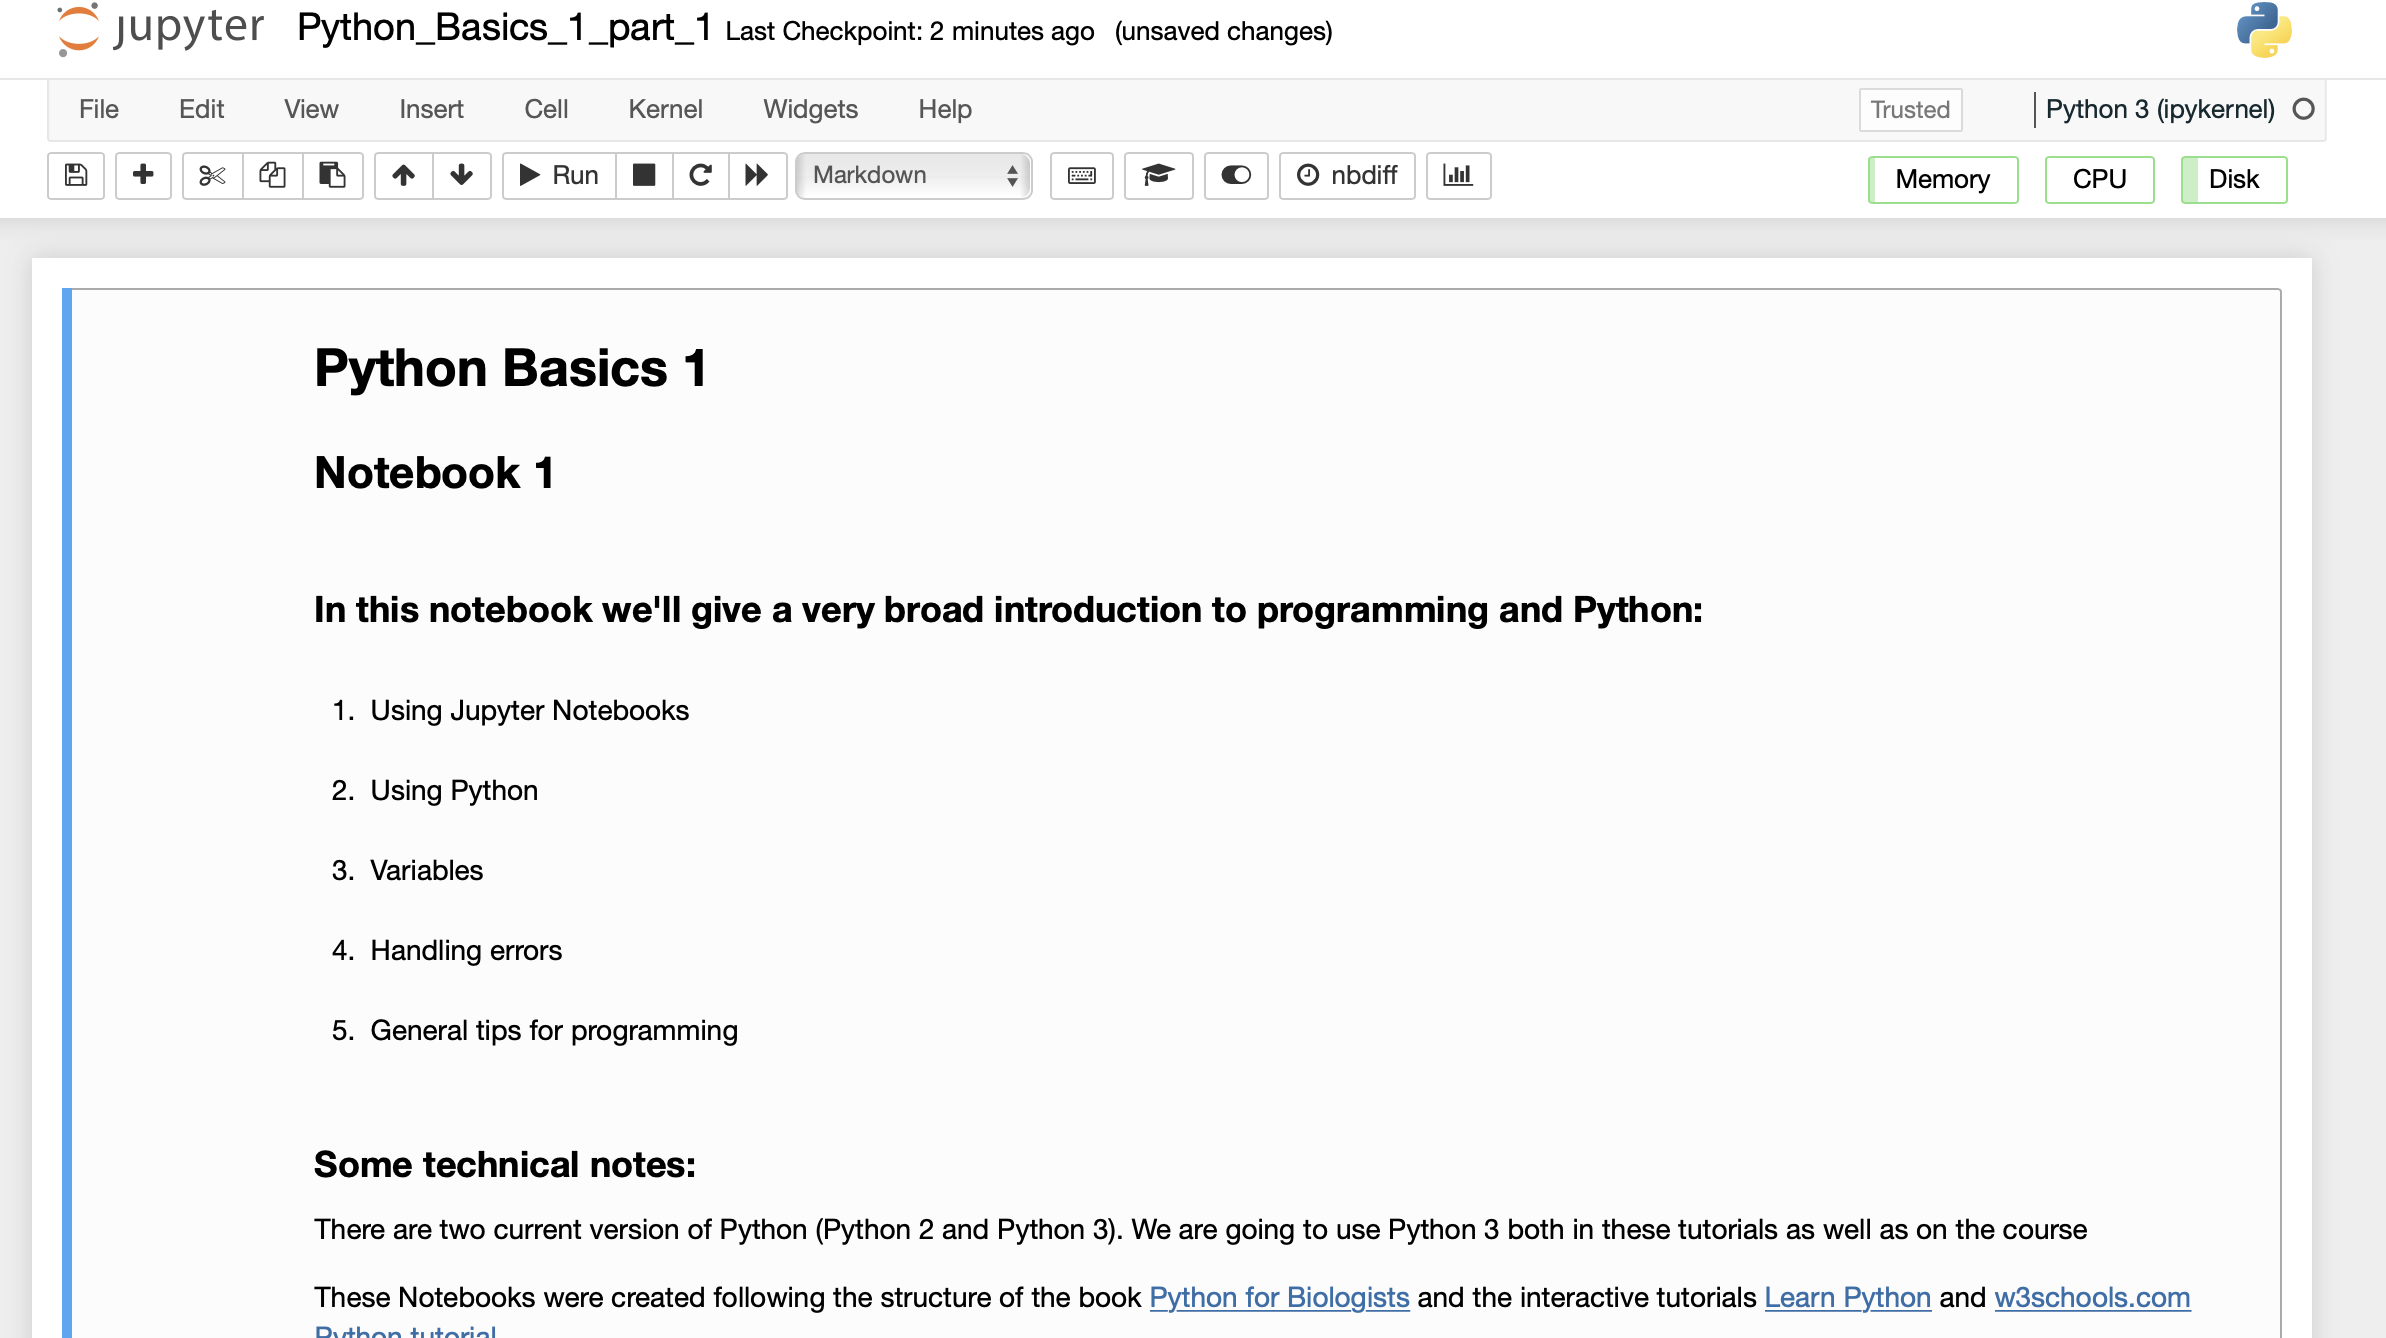Open the w3schools.com link
The height and width of the screenshot is (1338, 2386).
(x=2092, y=1297)
